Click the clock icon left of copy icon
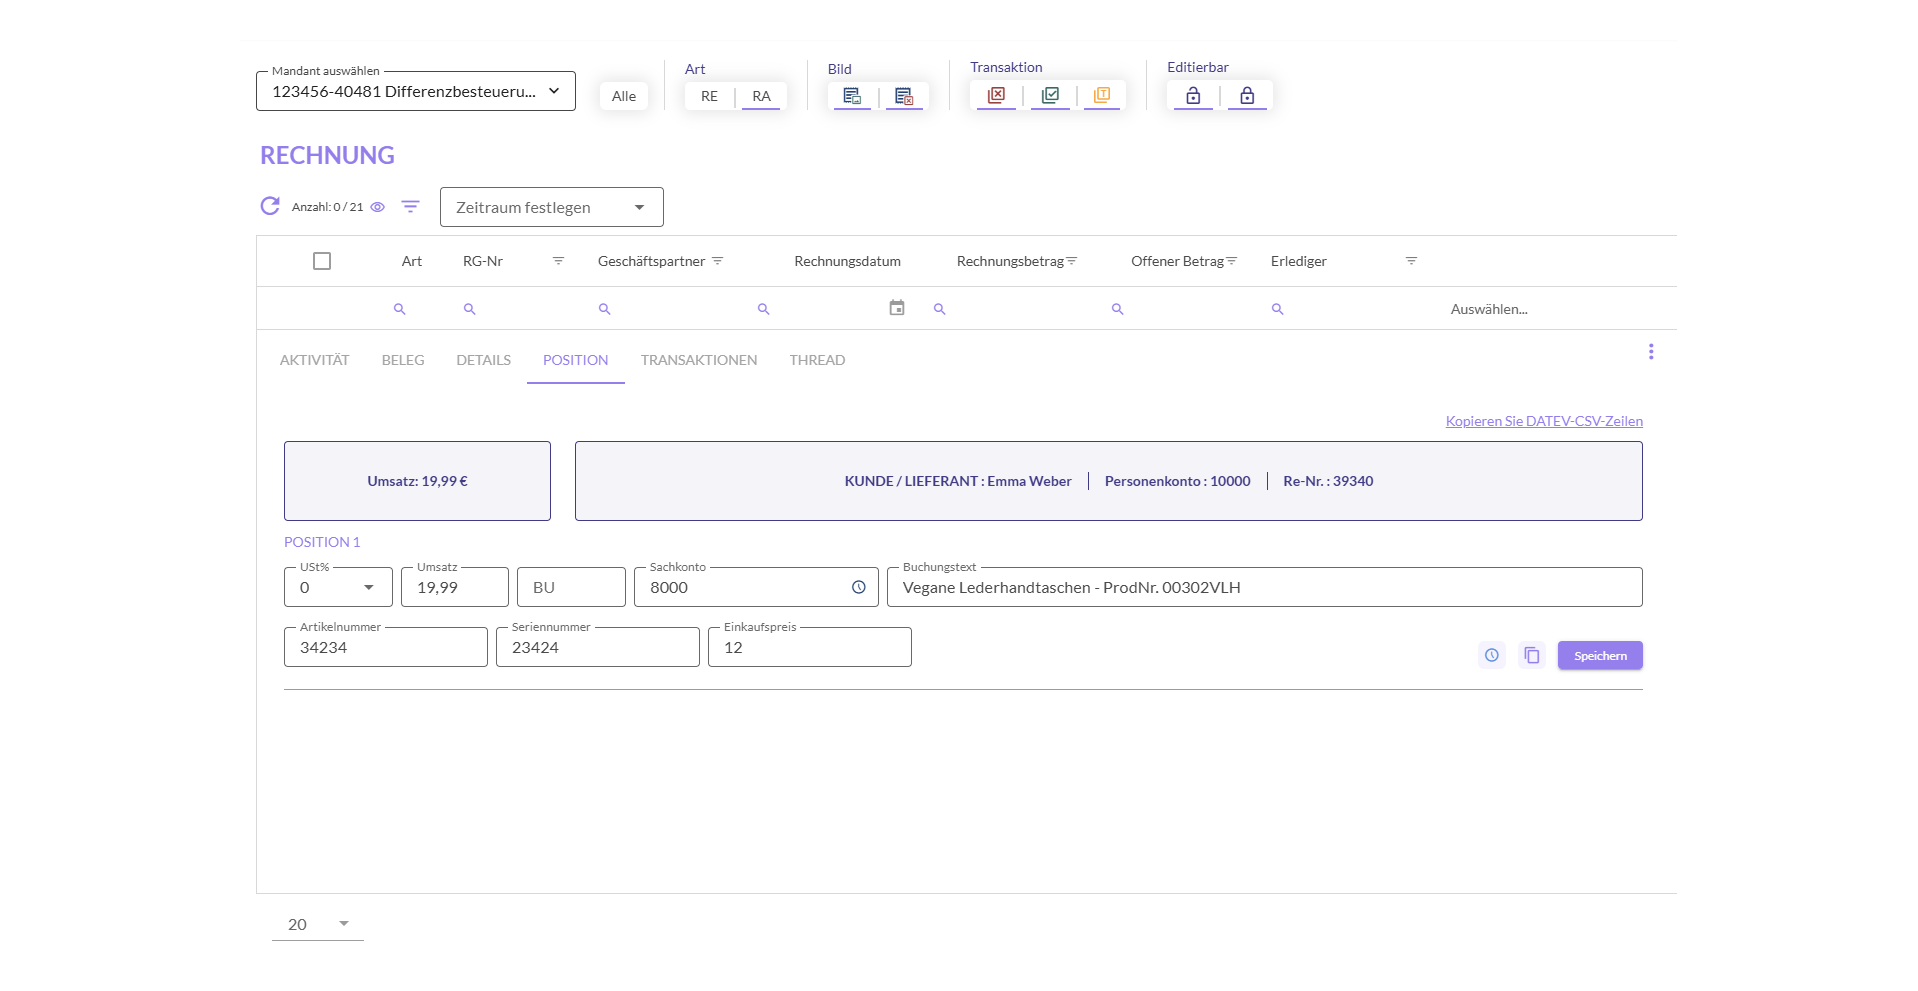The width and height of the screenshot is (1918, 991). pyautogui.click(x=1491, y=656)
